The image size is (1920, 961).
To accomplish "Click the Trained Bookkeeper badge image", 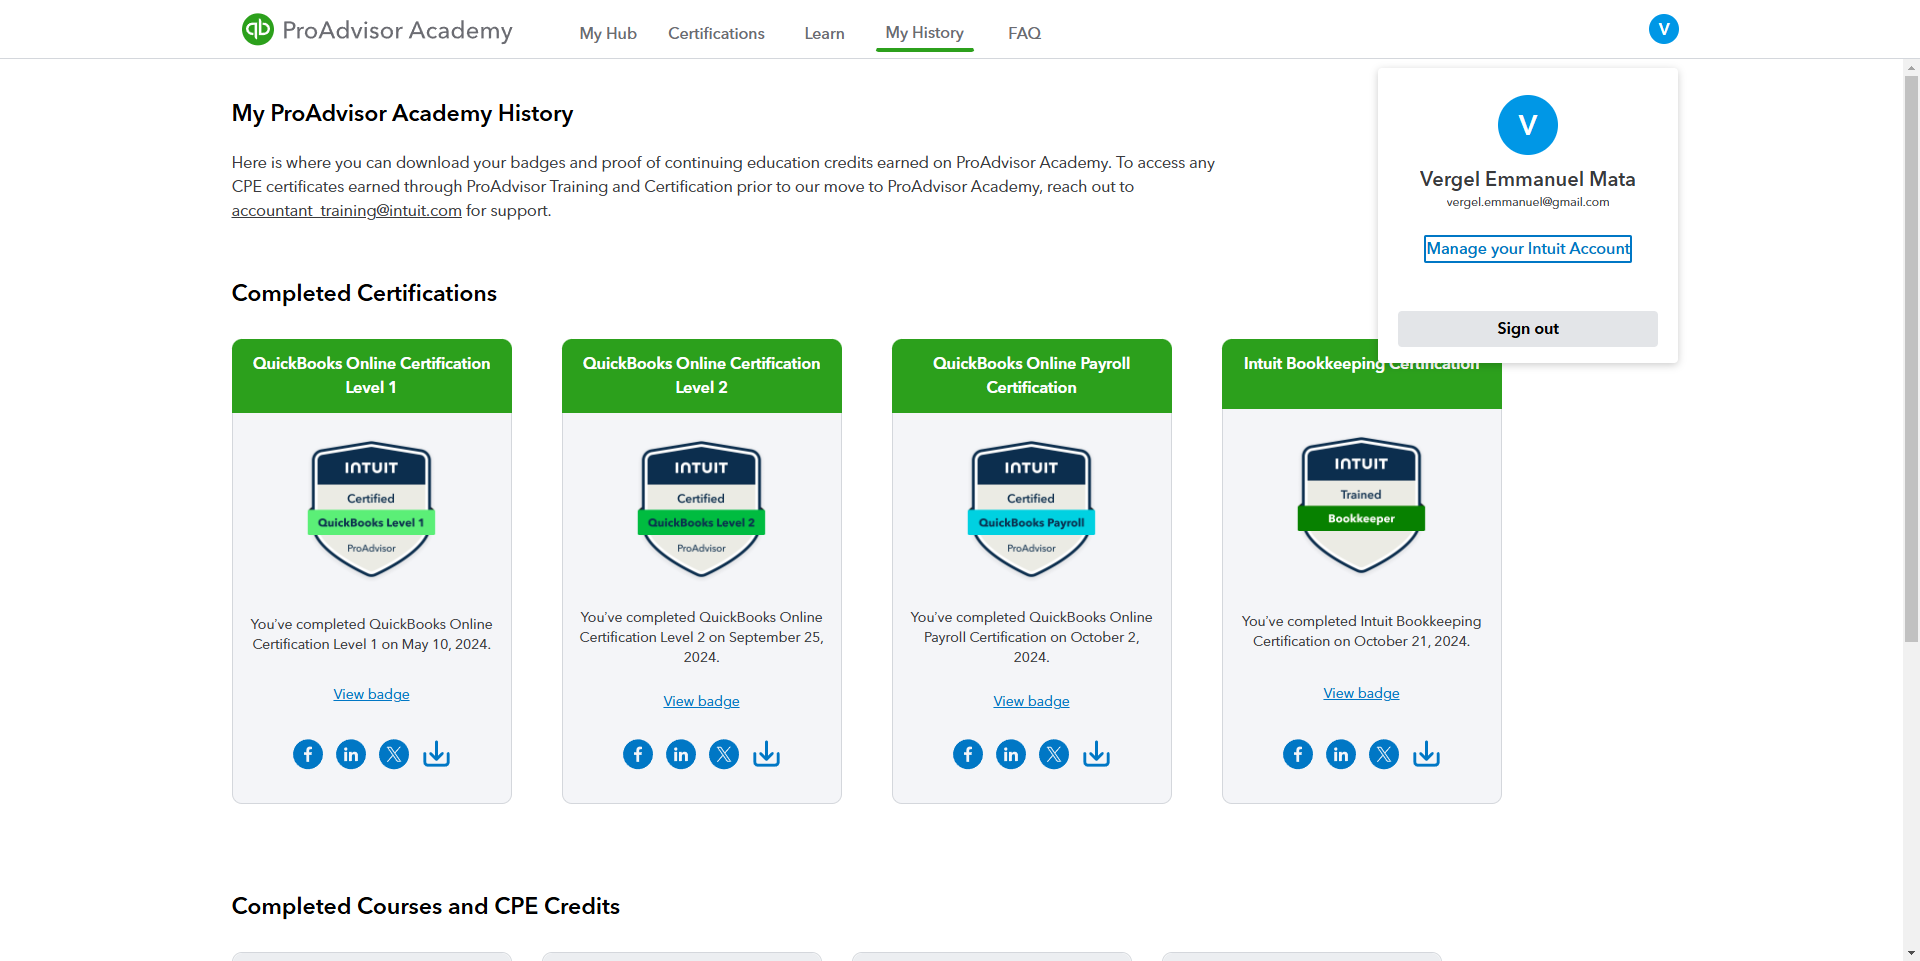I will point(1361,505).
